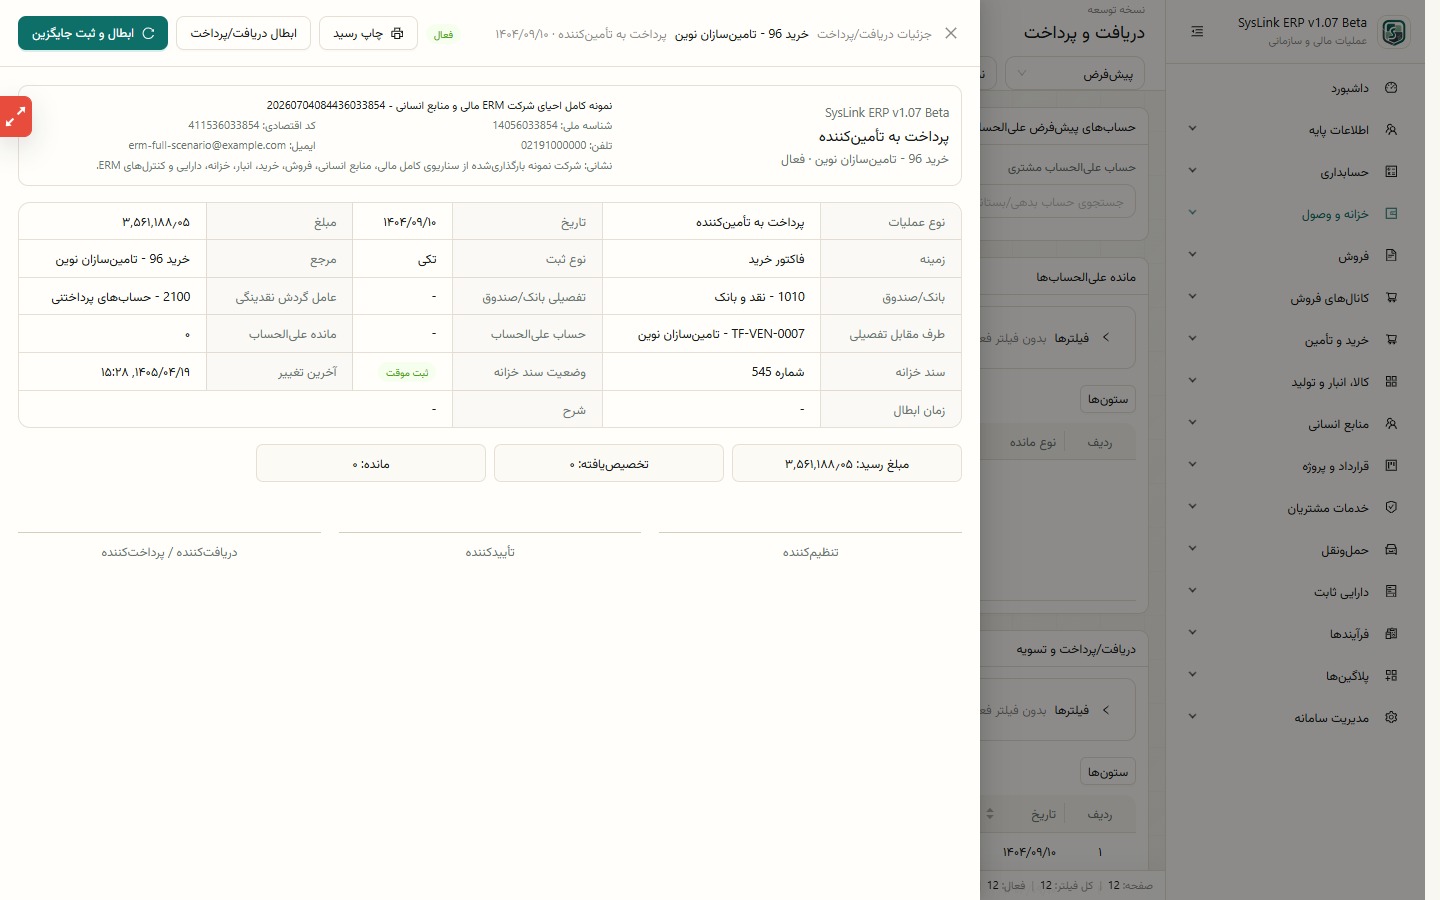
Task: Expand the فروش menu chevron
Action: (1192, 256)
